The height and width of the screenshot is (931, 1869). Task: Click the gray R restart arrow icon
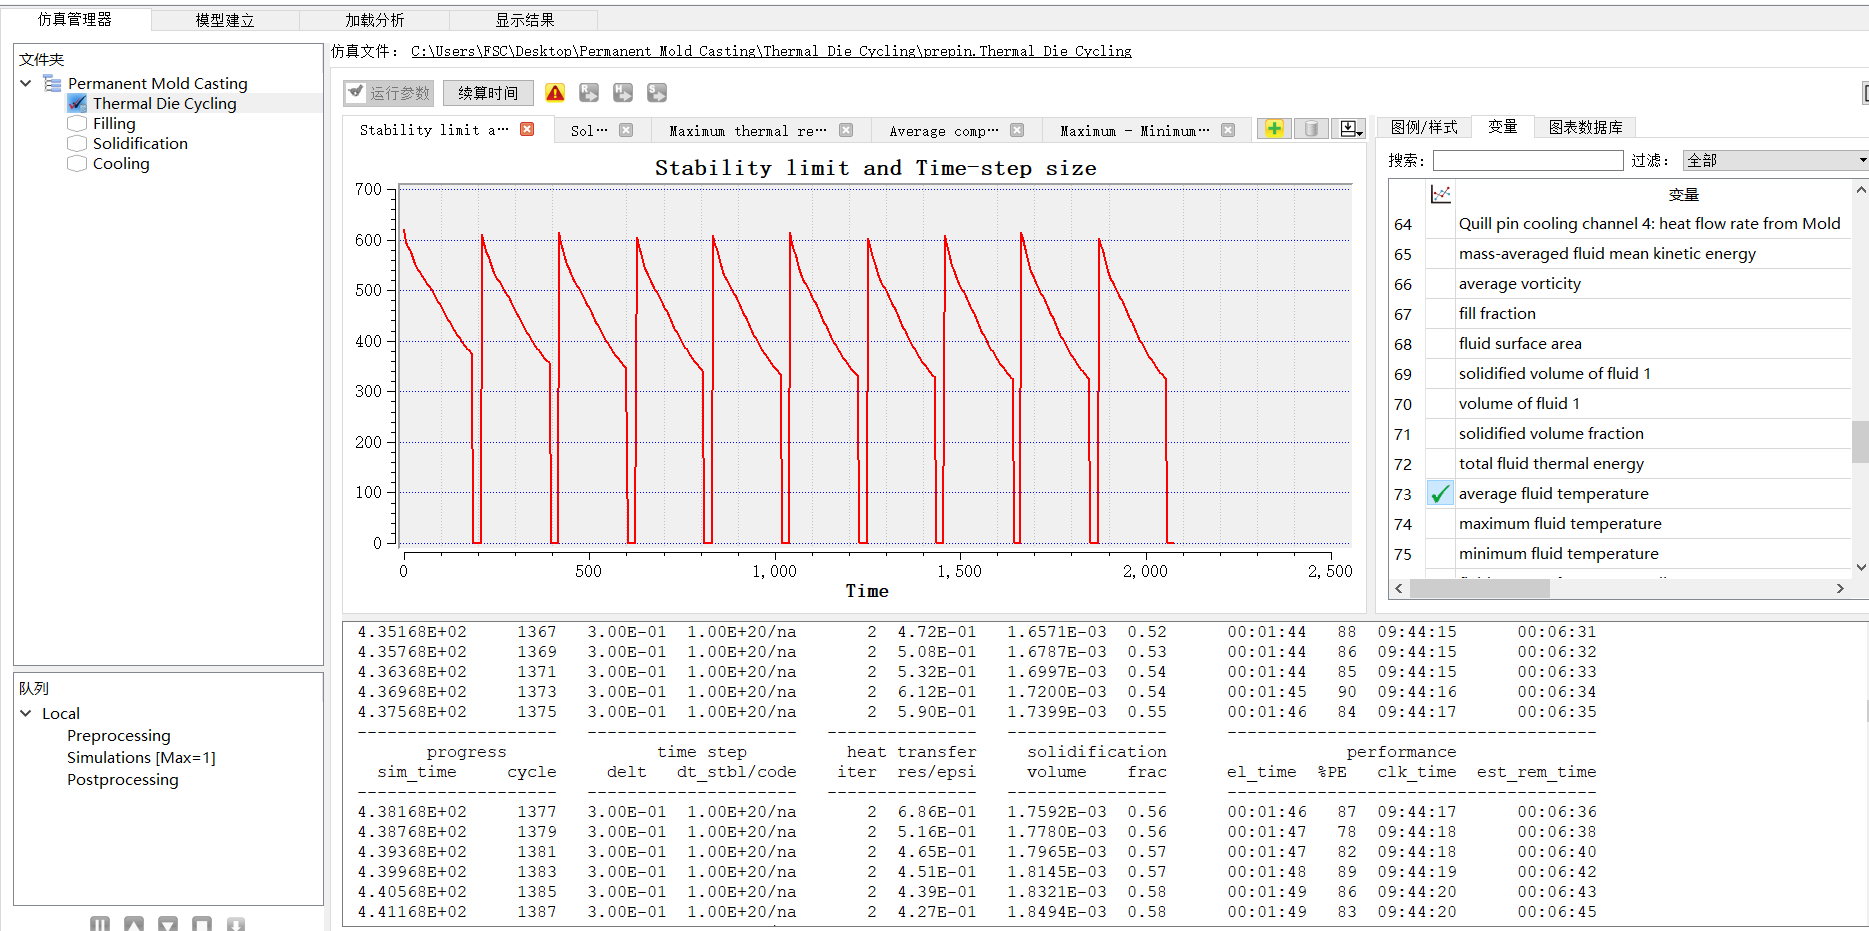589,93
